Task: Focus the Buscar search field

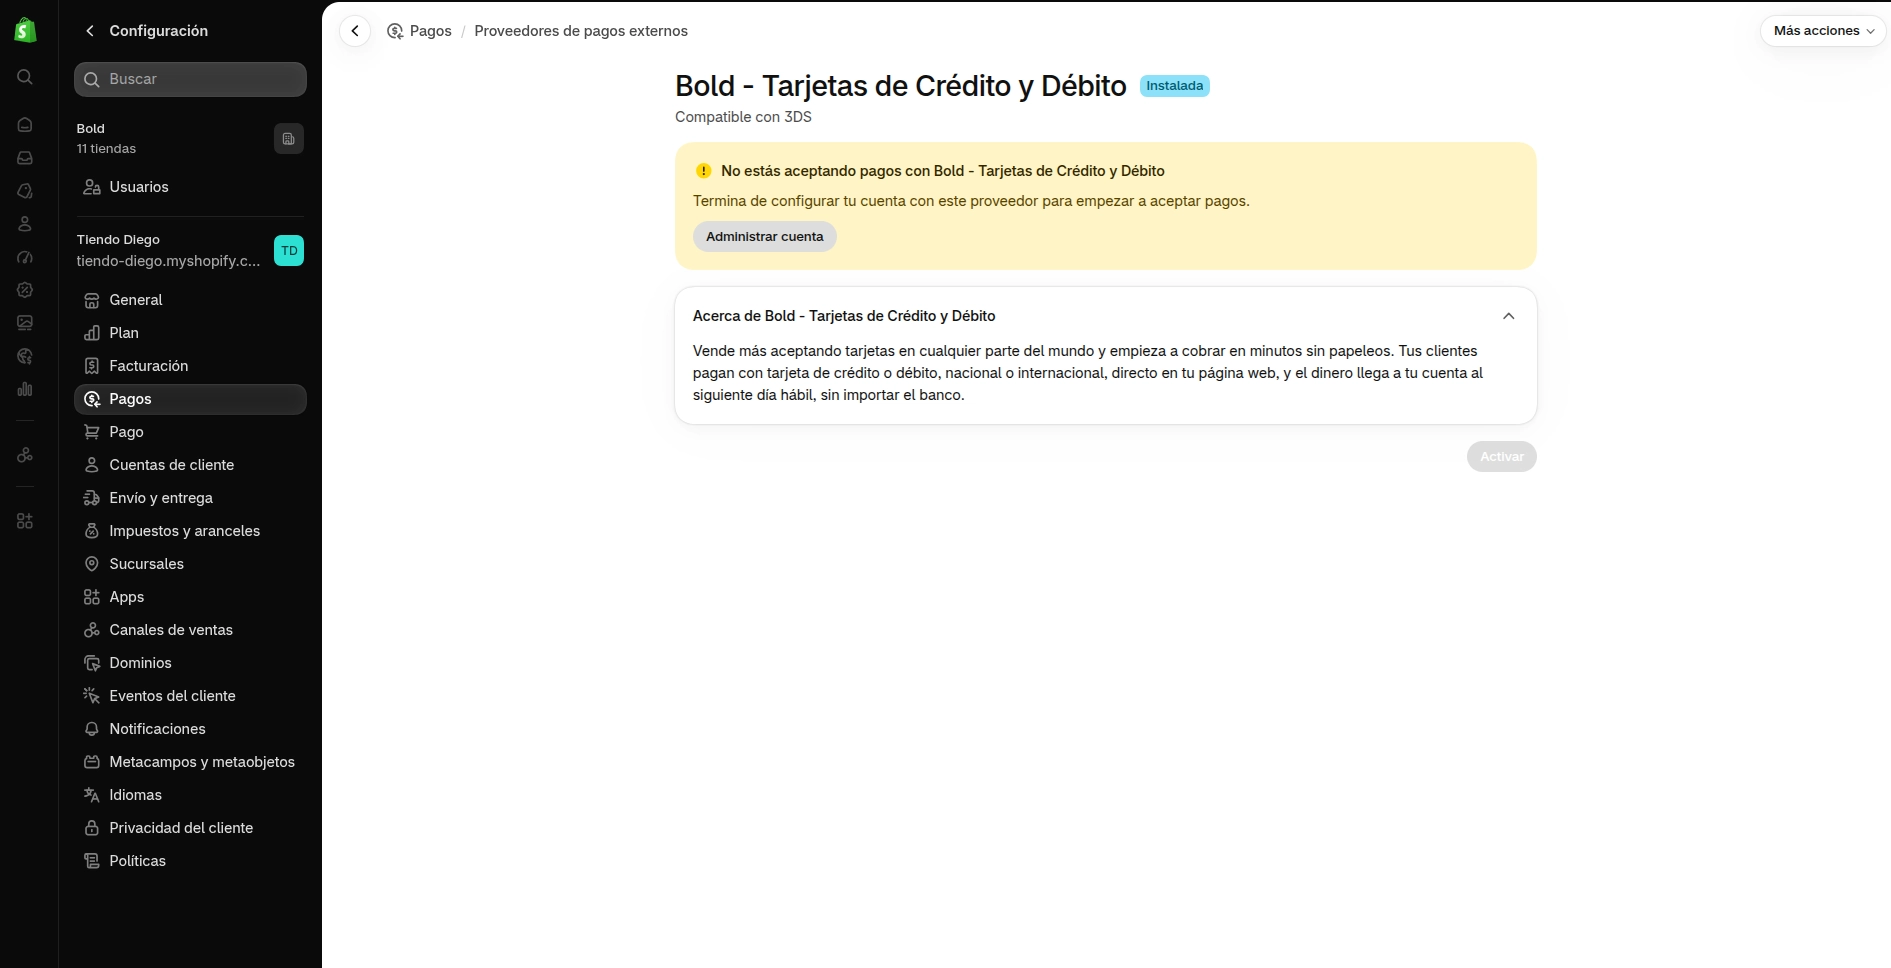Action: point(190,79)
